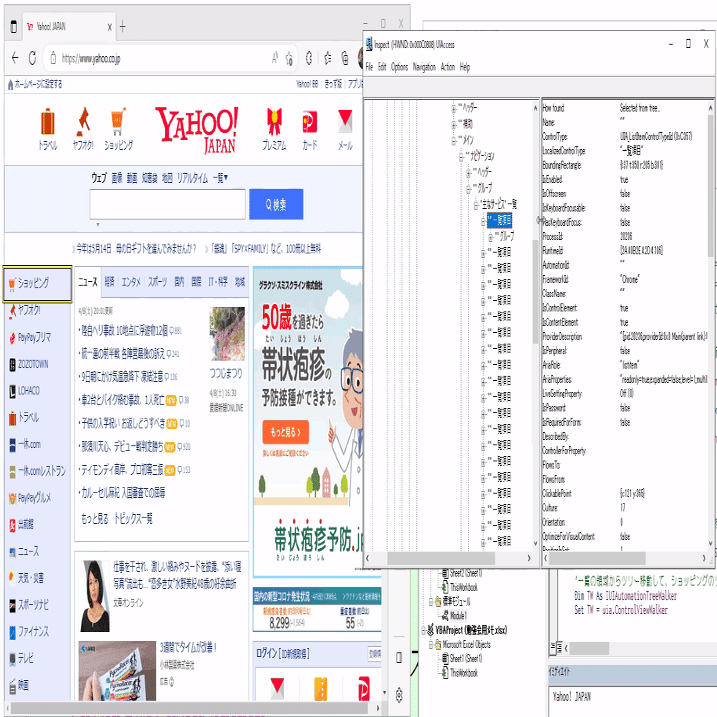Collapse VBAProject (勉強会用メモ.xlsx) node
Screen dimensions: 717x717
pyautogui.click(x=423, y=630)
